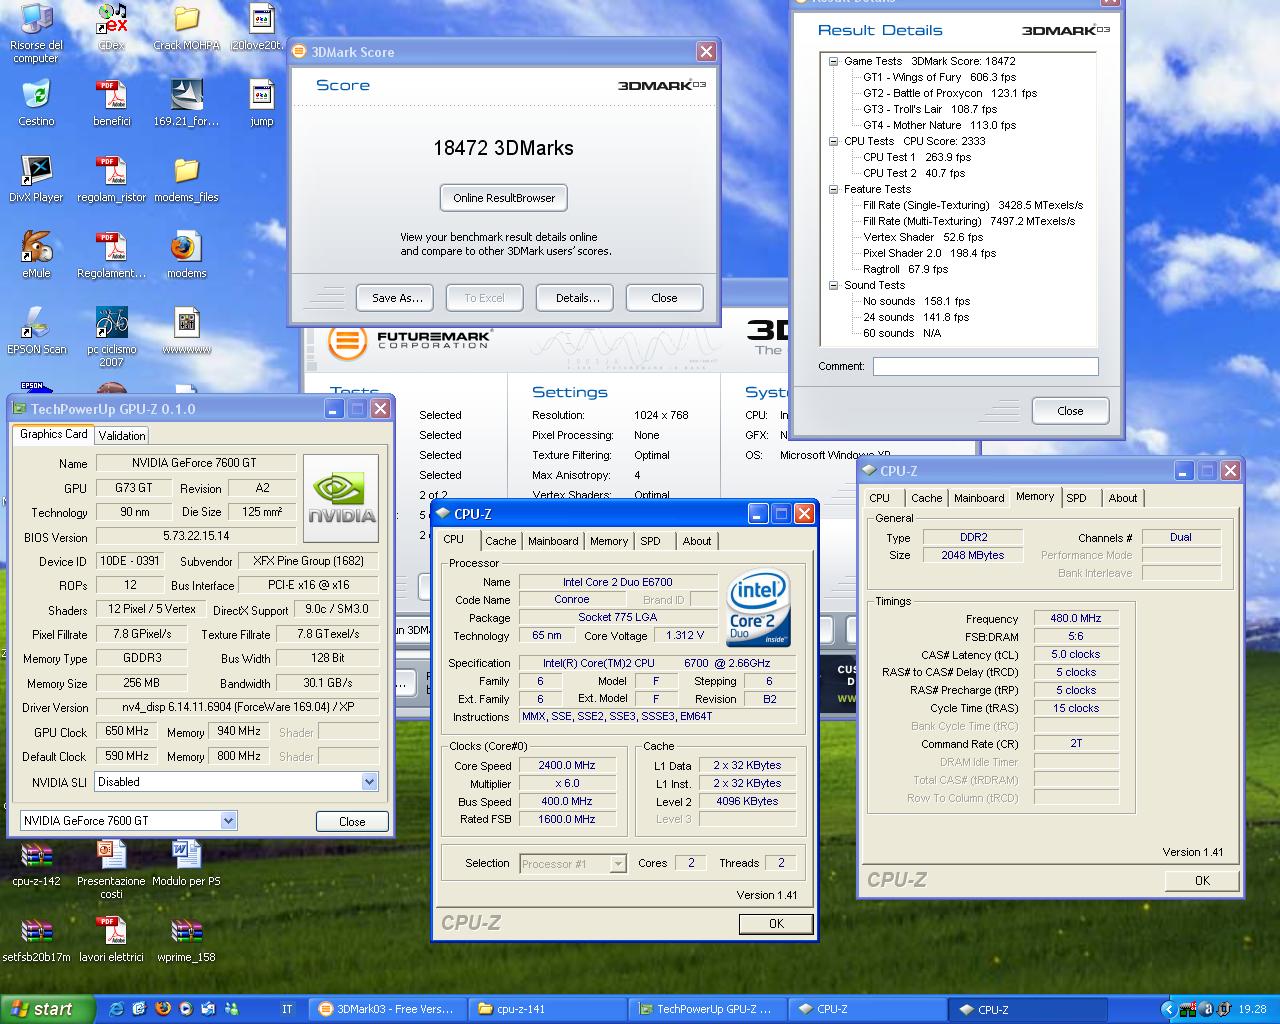Launch Internet Explorer from quick launch

pos(116,1009)
